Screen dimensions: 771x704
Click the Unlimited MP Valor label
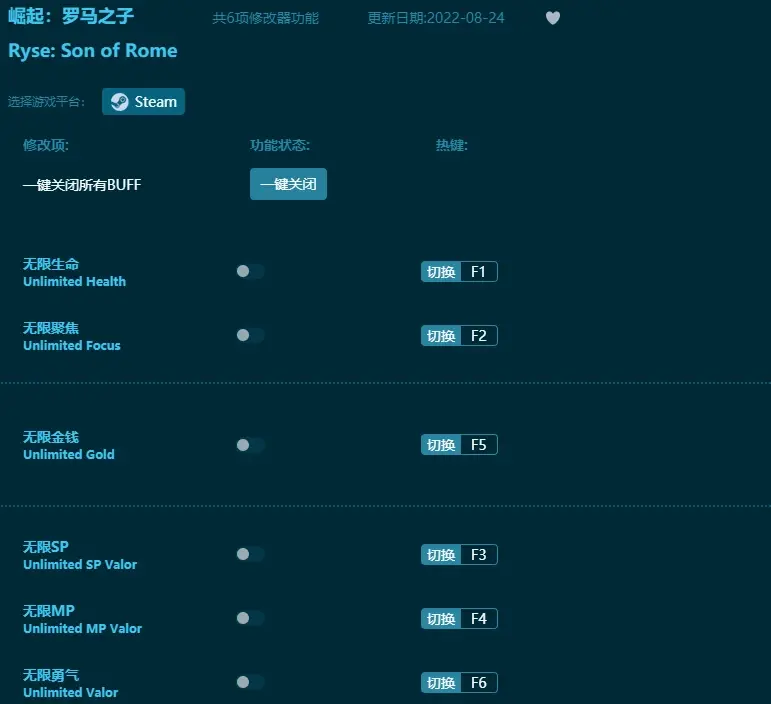click(x=83, y=628)
